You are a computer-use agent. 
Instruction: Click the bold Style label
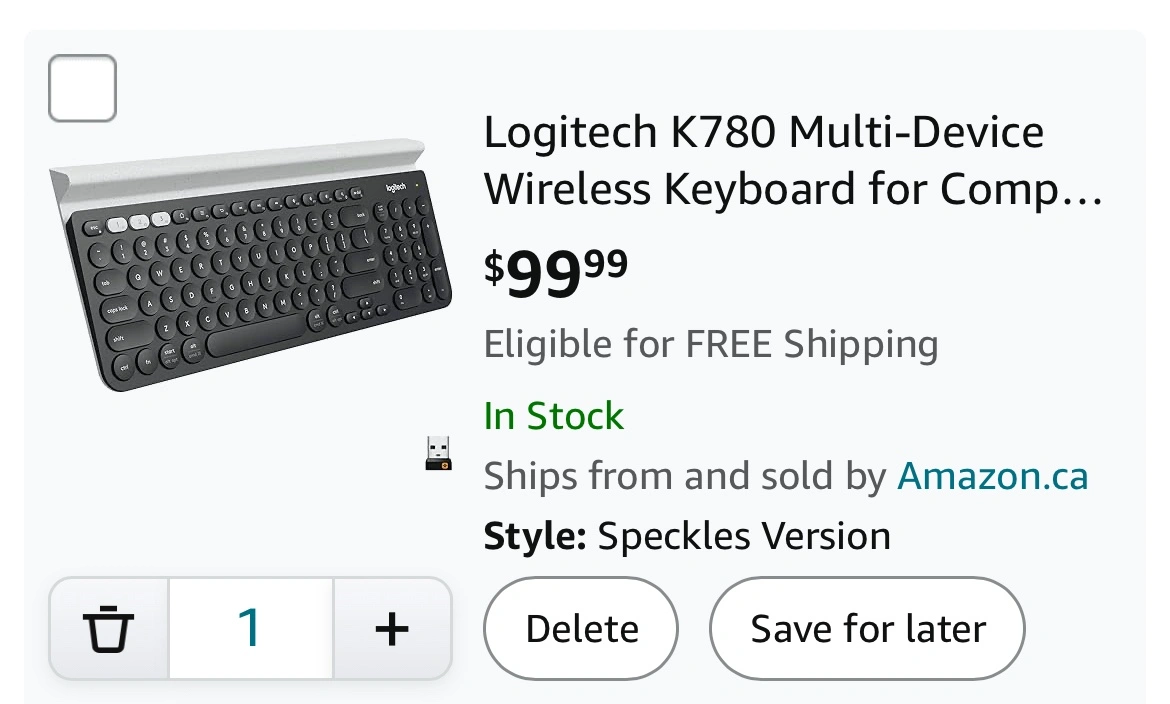click(534, 536)
